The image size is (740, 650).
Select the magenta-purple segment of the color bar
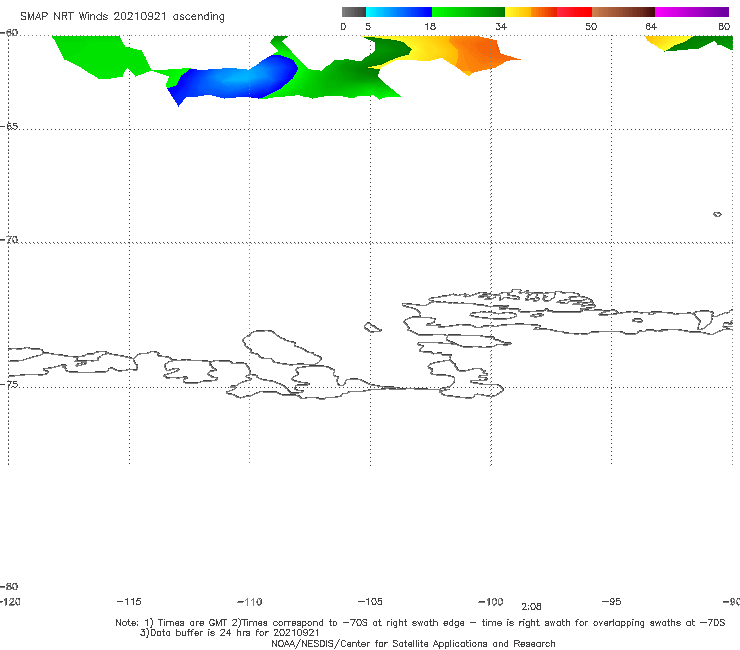(692, 12)
